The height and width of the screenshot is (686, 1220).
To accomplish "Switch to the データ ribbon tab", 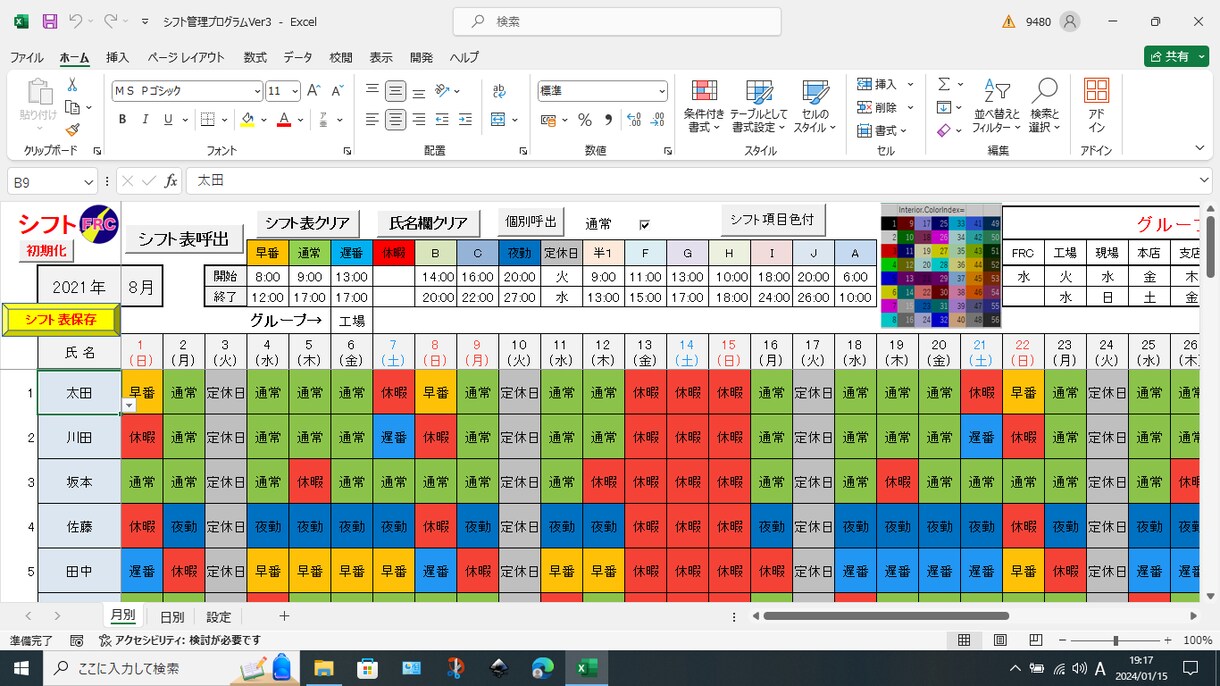I will tap(298, 58).
